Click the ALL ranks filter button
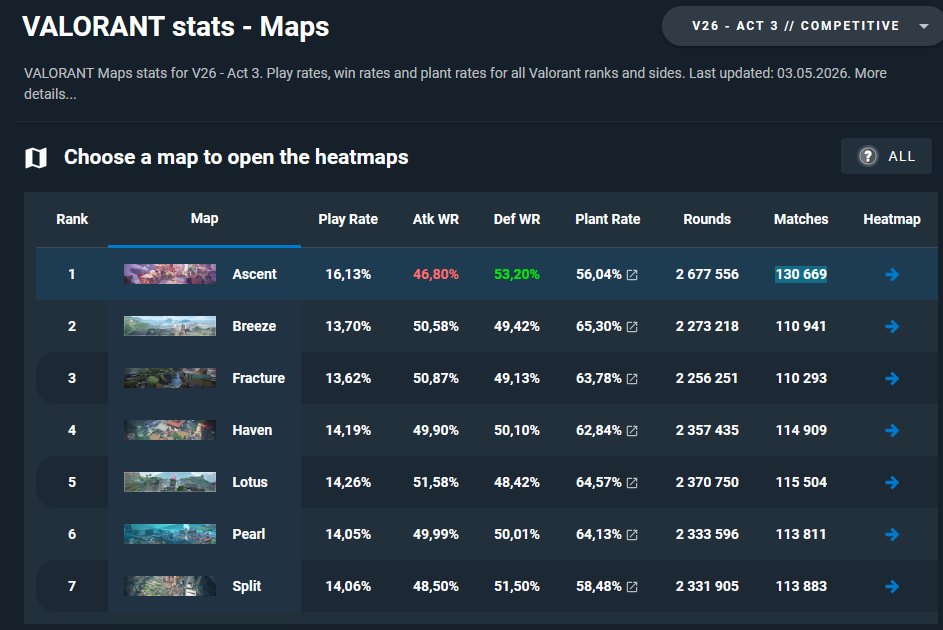The image size is (943, 630). pyautogui.click(x=886, y=156)
